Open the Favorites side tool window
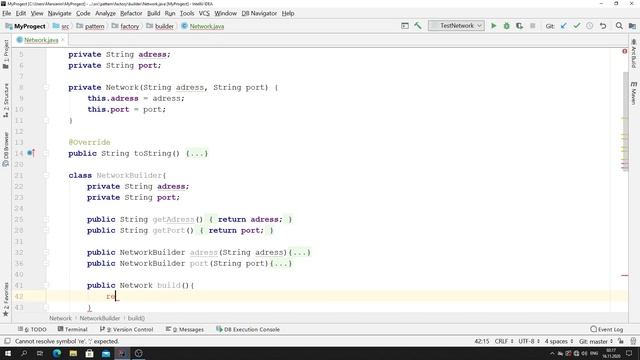640x360 pixels. [6, 299]
